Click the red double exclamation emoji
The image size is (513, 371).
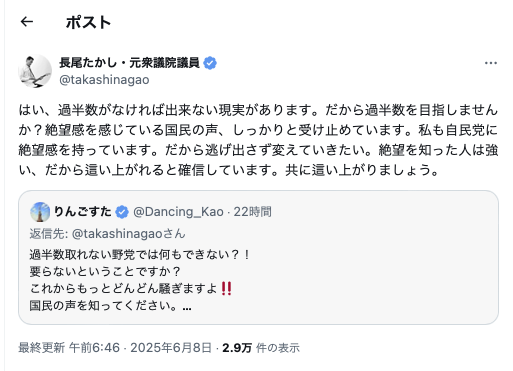(226, 288)
